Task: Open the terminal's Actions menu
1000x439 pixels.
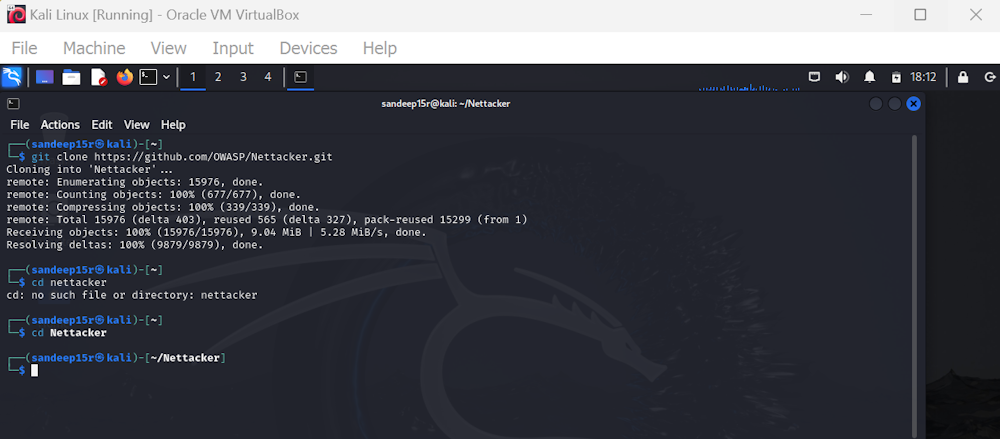Action: (60, 125)
